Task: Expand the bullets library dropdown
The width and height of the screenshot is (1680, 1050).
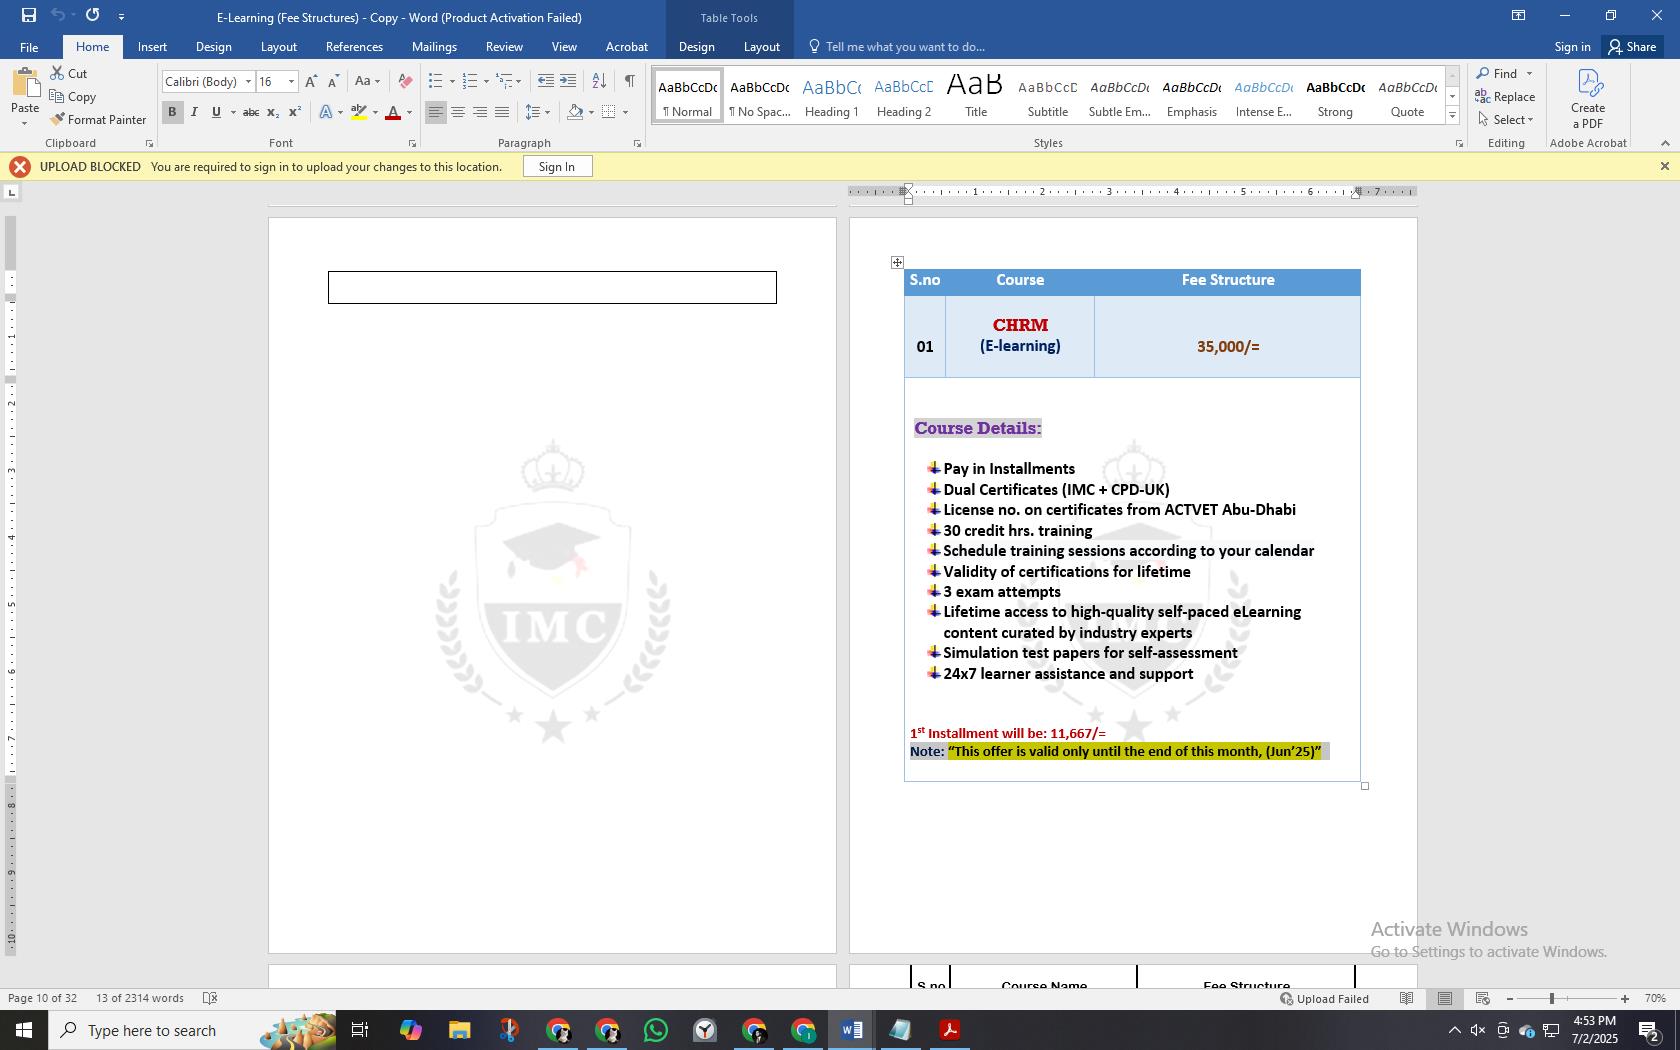Action: [452, 81]
